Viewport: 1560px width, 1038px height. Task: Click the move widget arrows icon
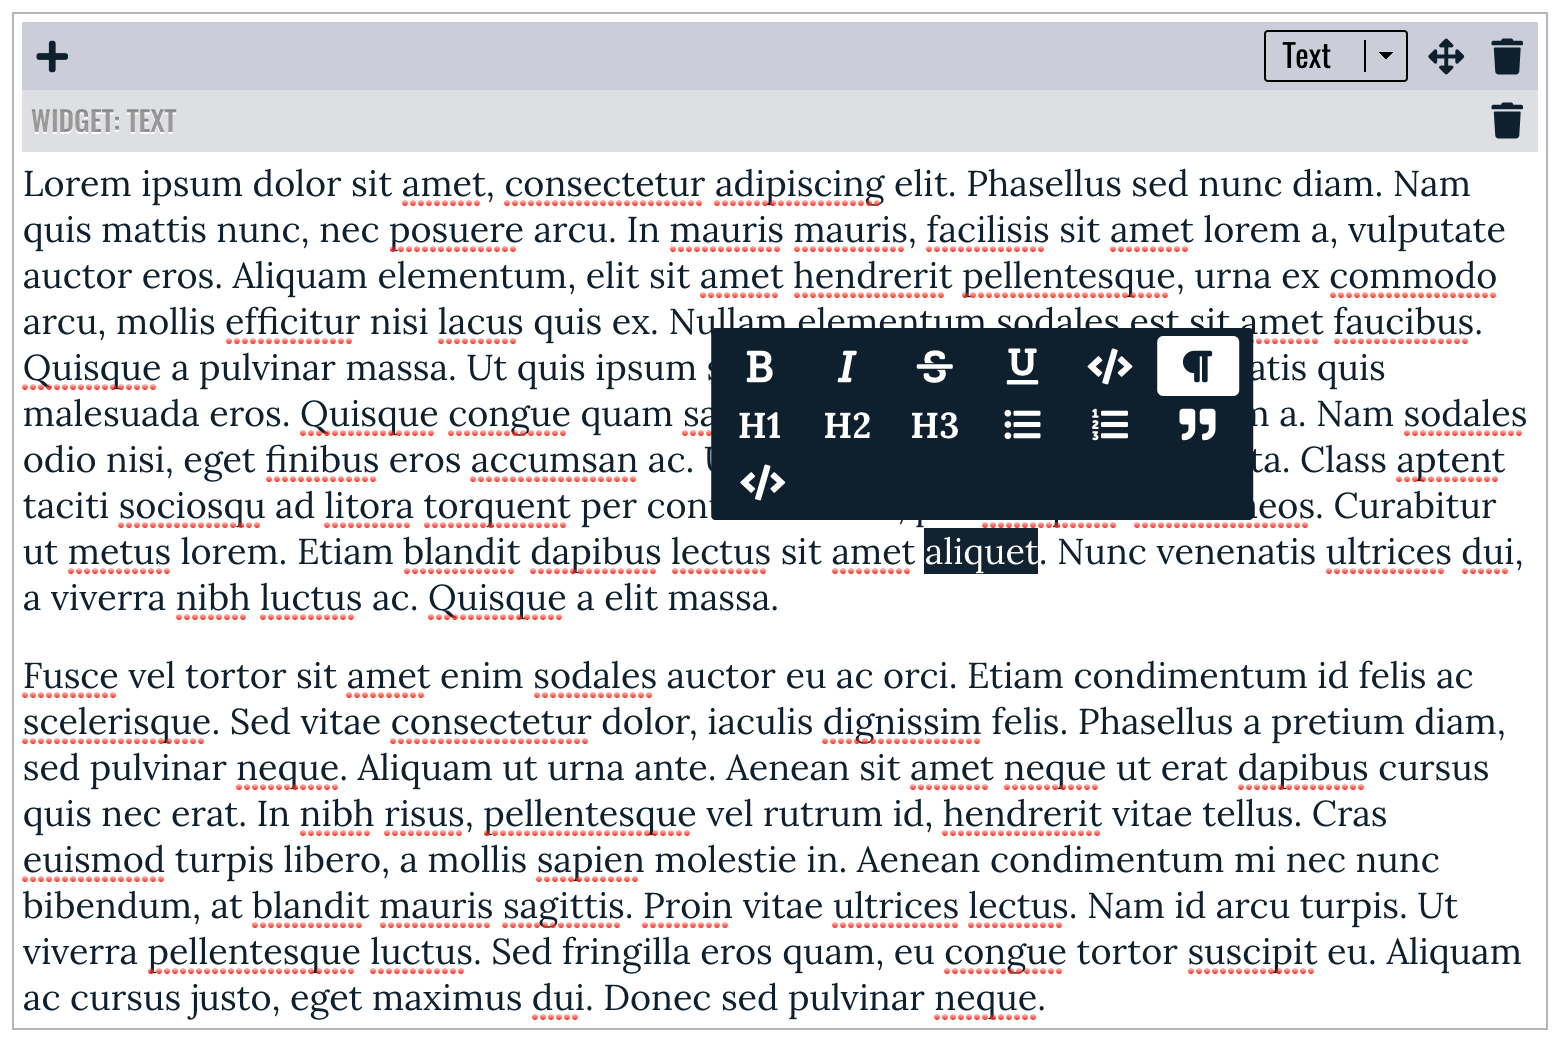tap(1446, 57)
